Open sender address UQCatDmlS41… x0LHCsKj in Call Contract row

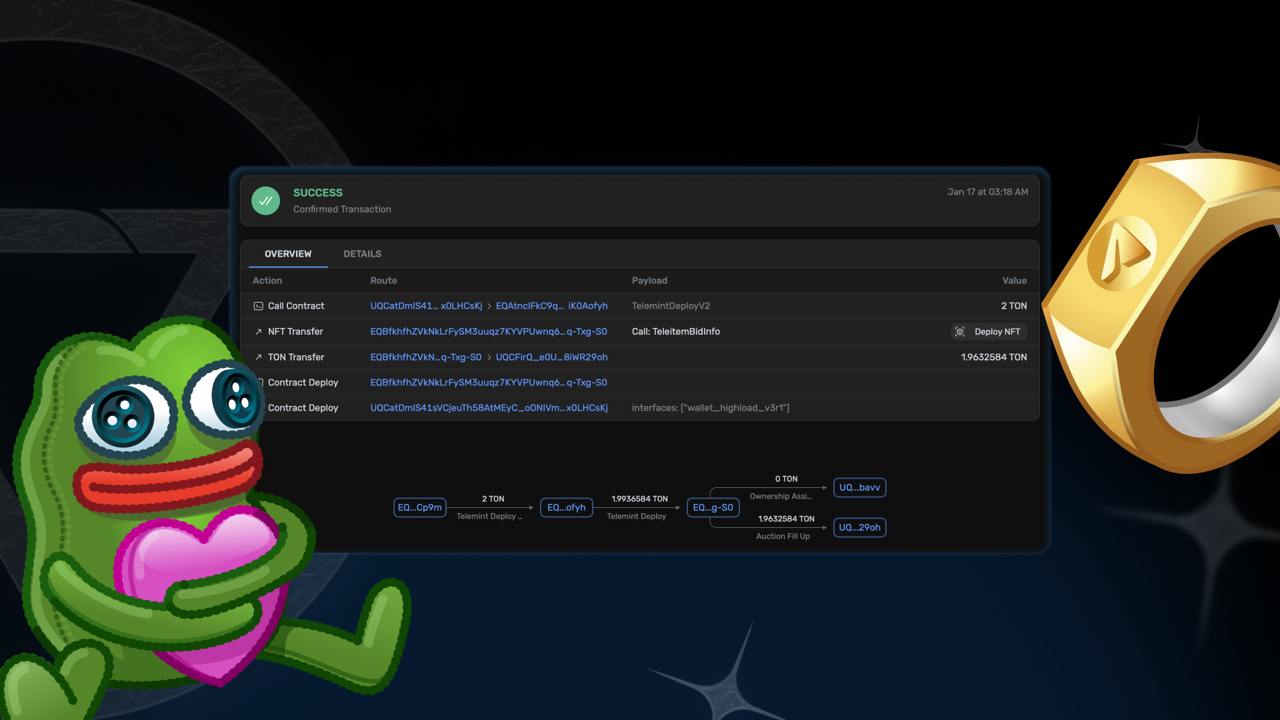coord(426,306)
